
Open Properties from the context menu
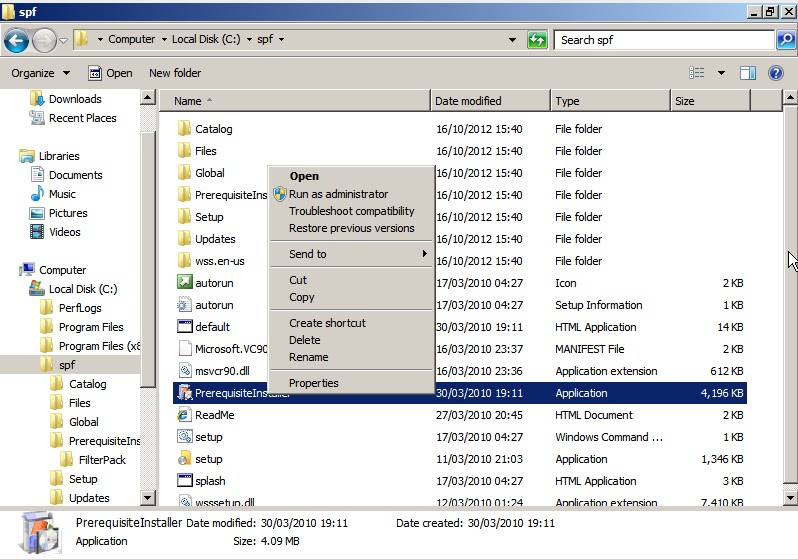point(351,383)
